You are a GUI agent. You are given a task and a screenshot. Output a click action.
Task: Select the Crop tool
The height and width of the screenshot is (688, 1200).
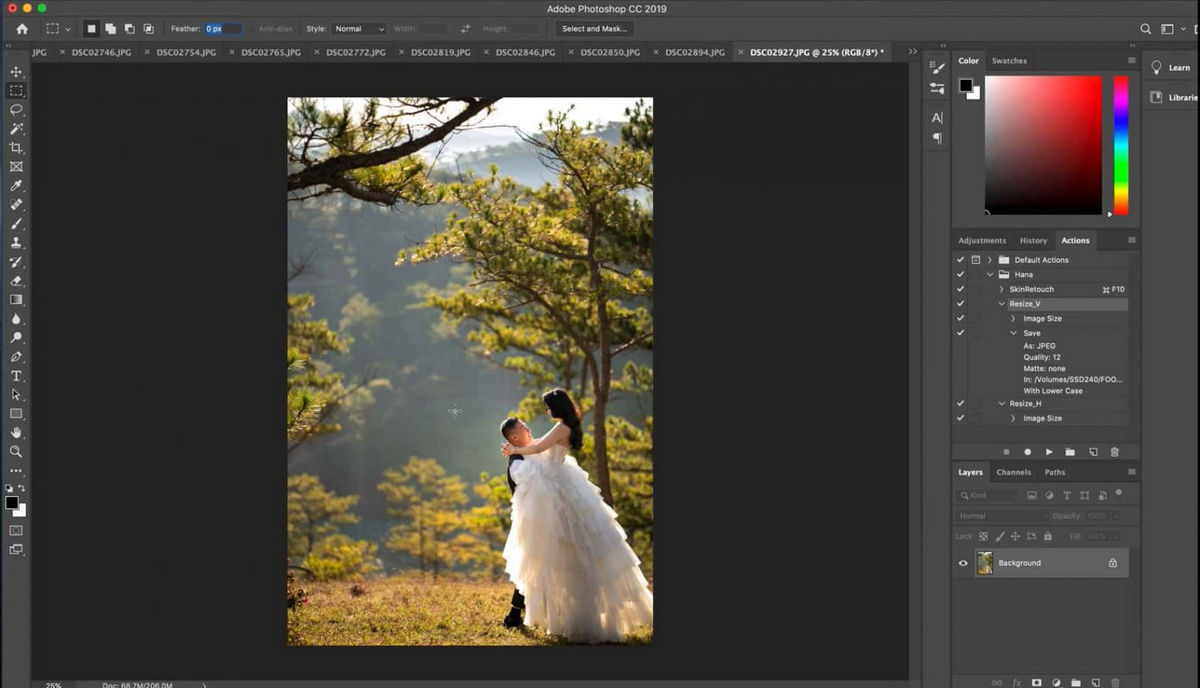pyautogui.click(x=16, y=147)
